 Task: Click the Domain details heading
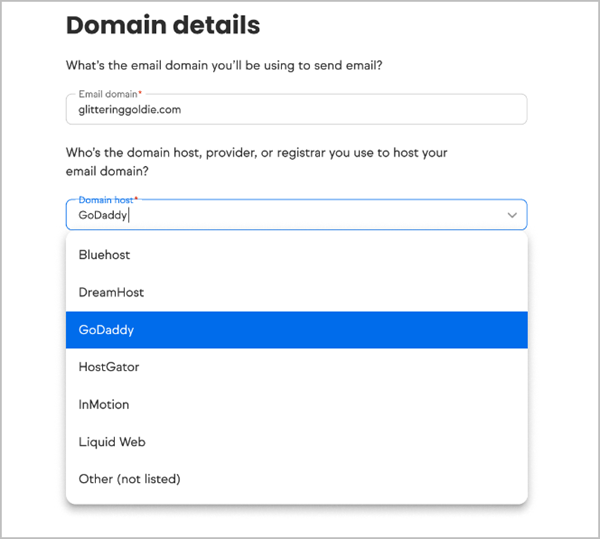[163, 25]
